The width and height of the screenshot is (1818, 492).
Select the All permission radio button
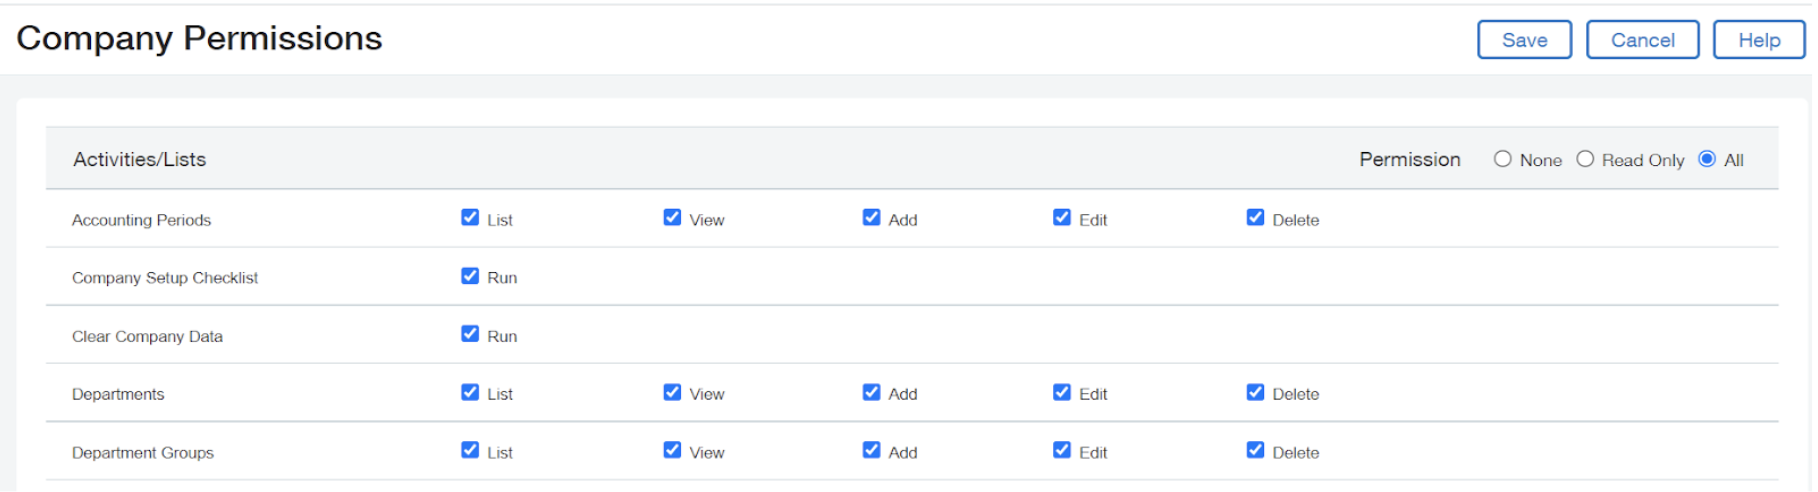[1707, 159]
